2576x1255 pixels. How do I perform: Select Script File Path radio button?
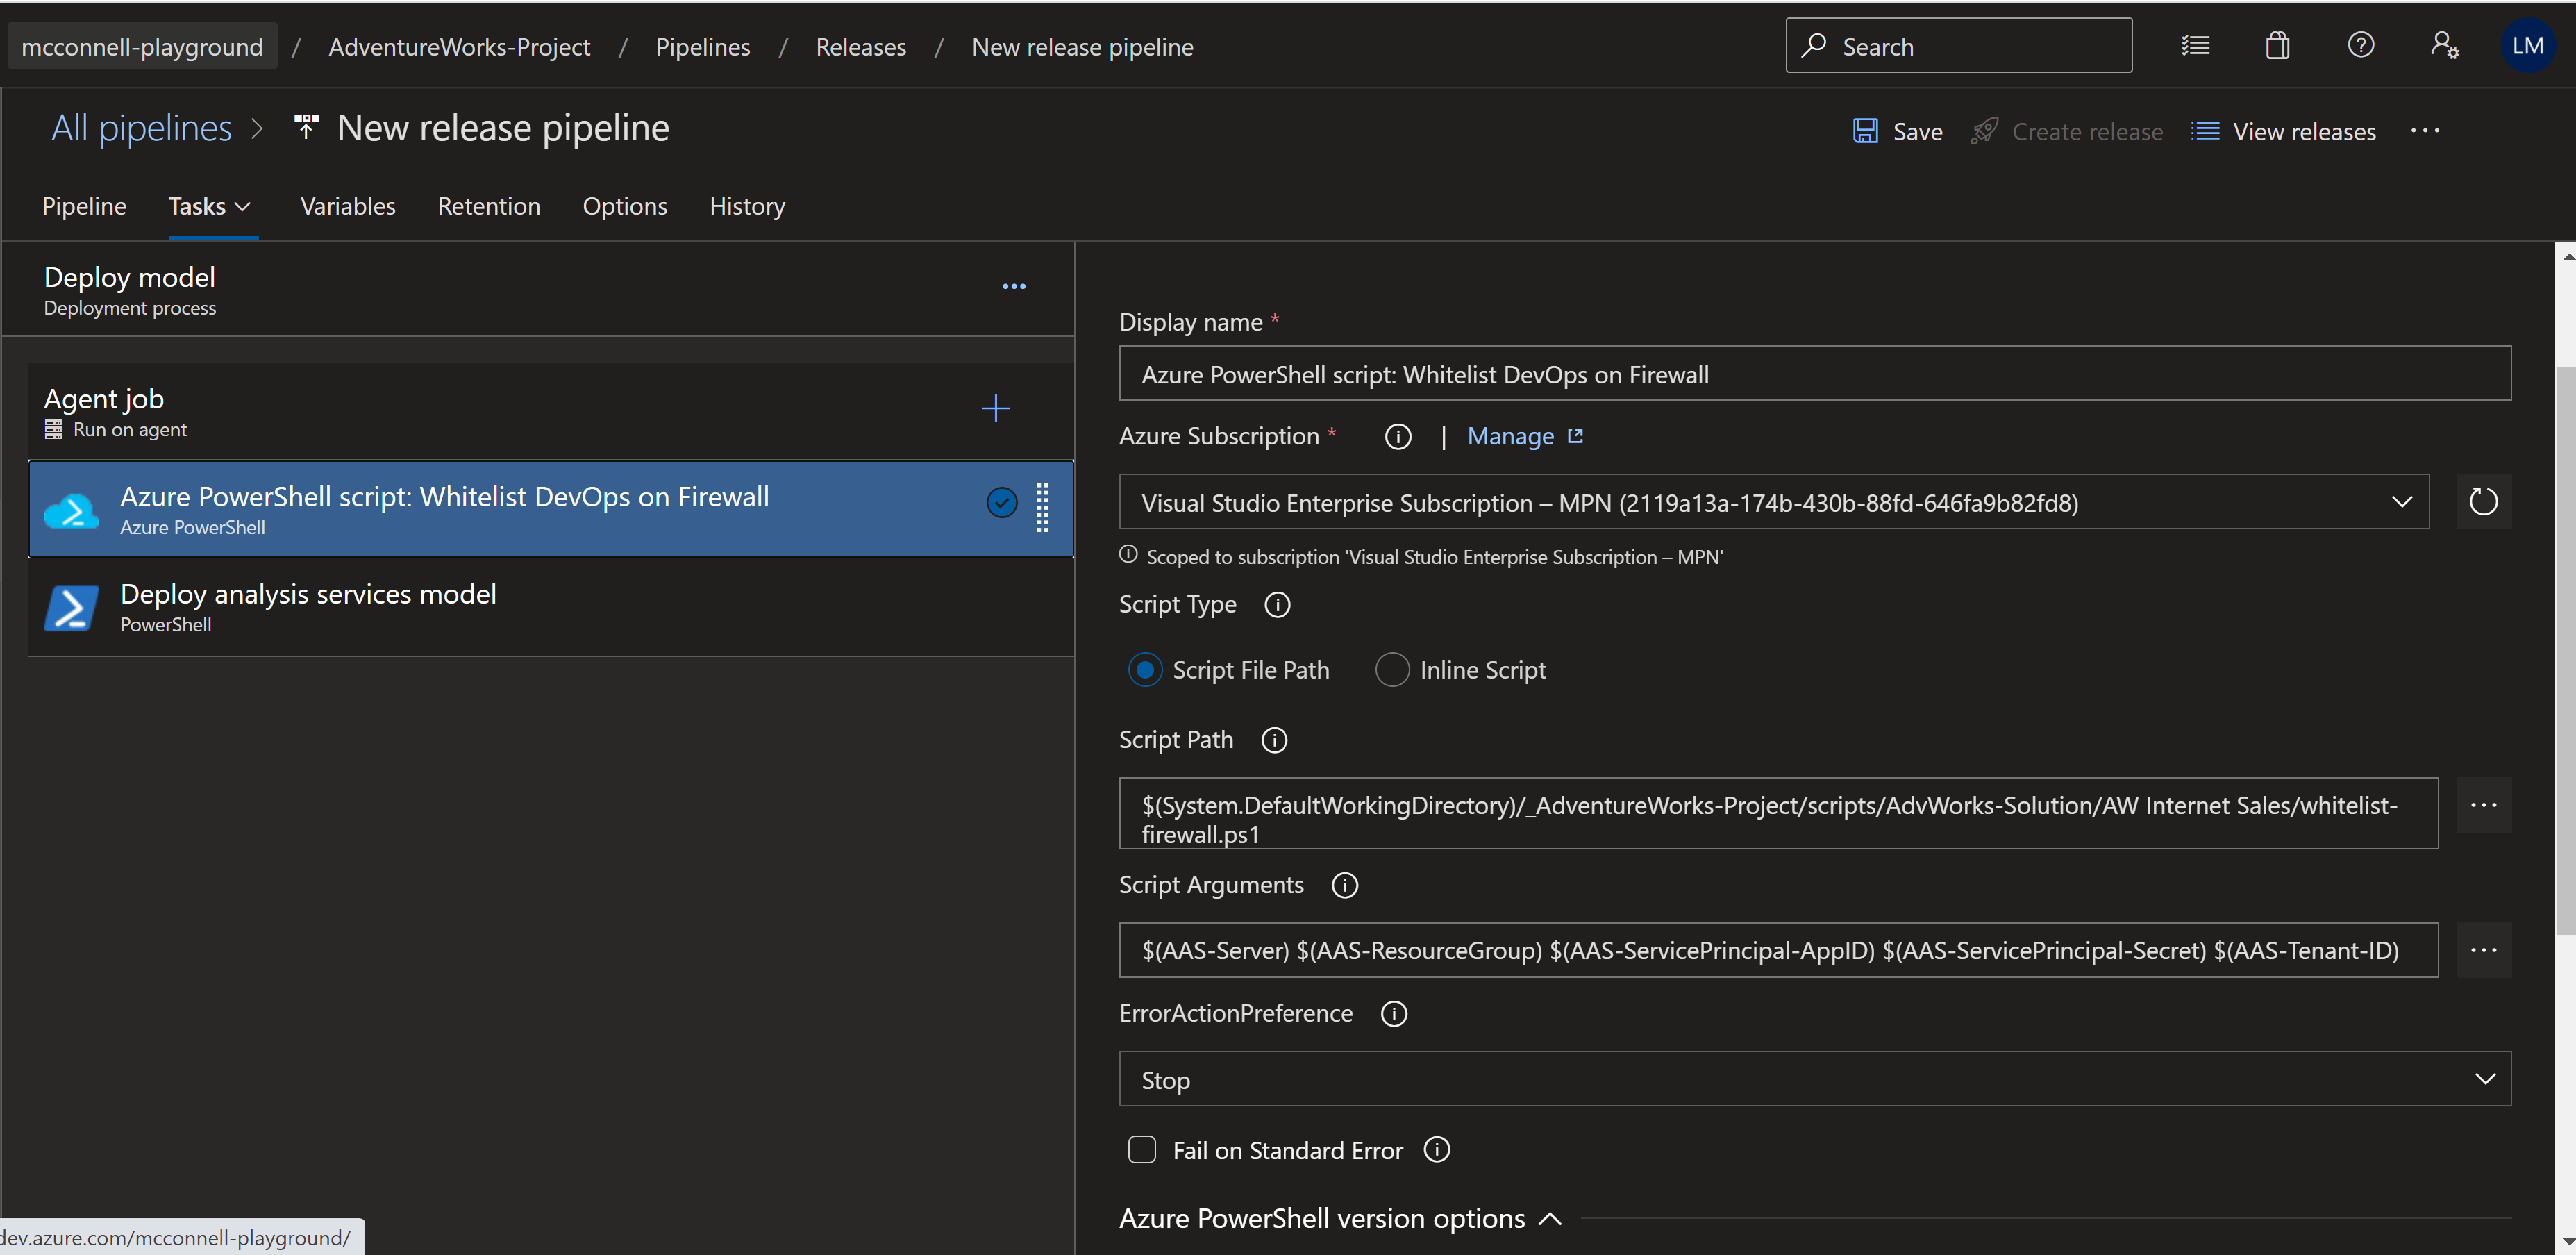1145,670
